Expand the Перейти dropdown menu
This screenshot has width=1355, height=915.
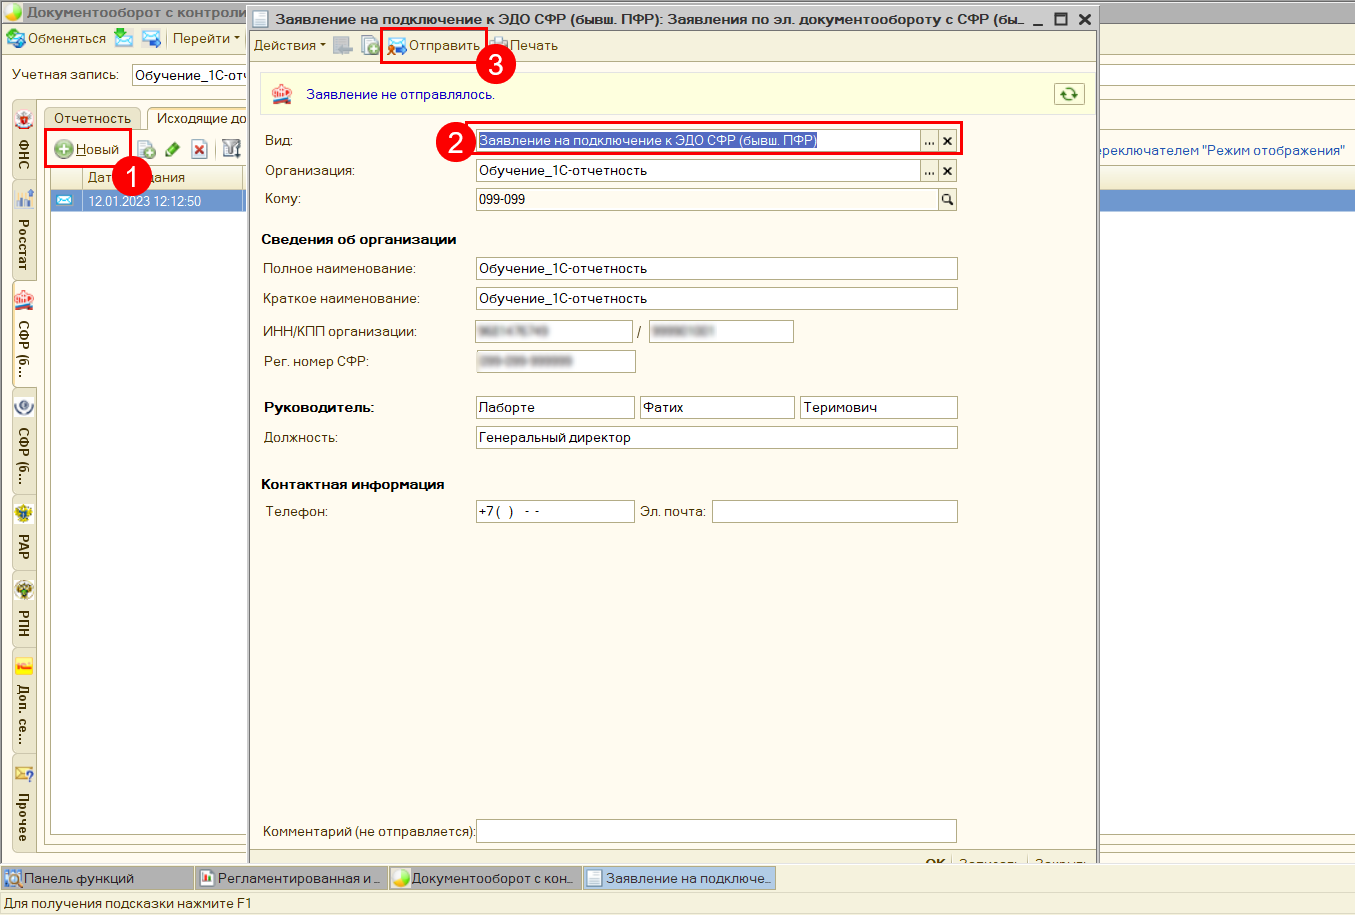point(205,38)
